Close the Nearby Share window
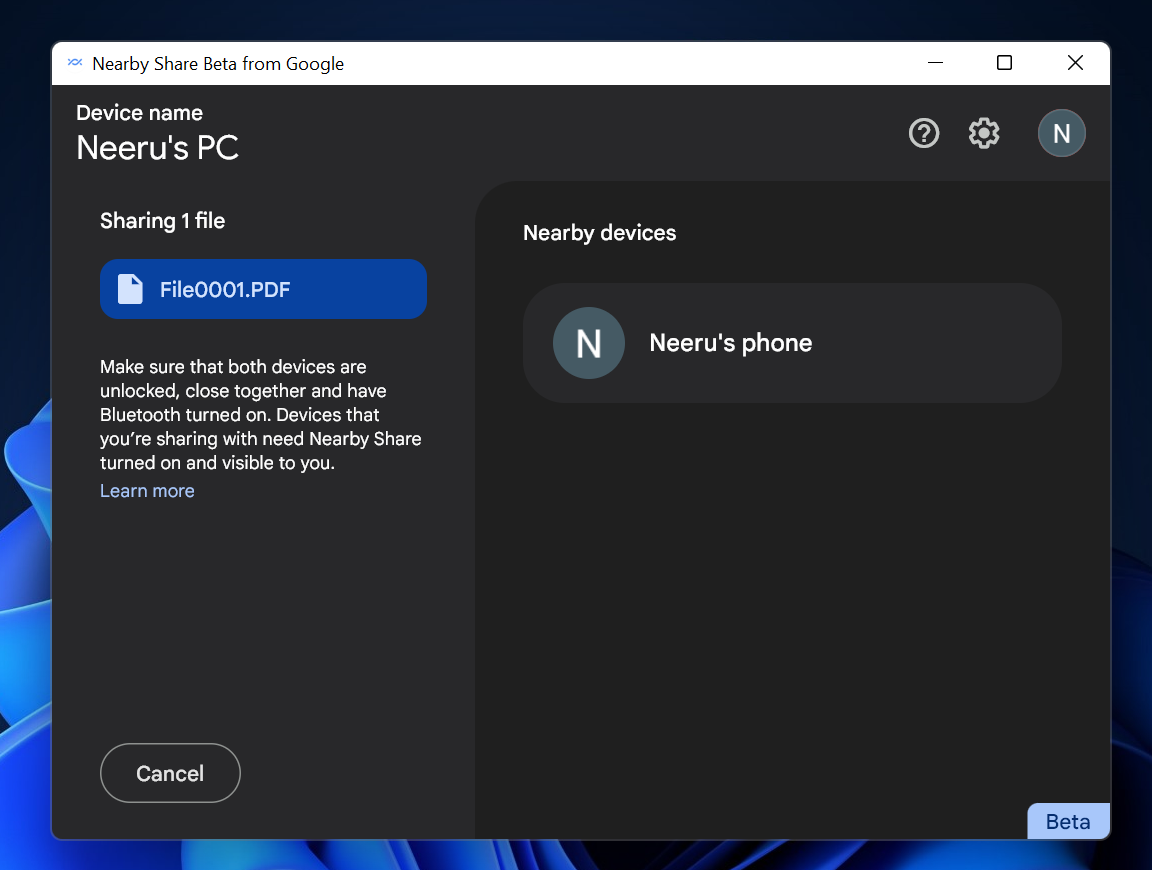This screenshot has height=870, width=1152. pyautogui.click(x=1075, y=63)
